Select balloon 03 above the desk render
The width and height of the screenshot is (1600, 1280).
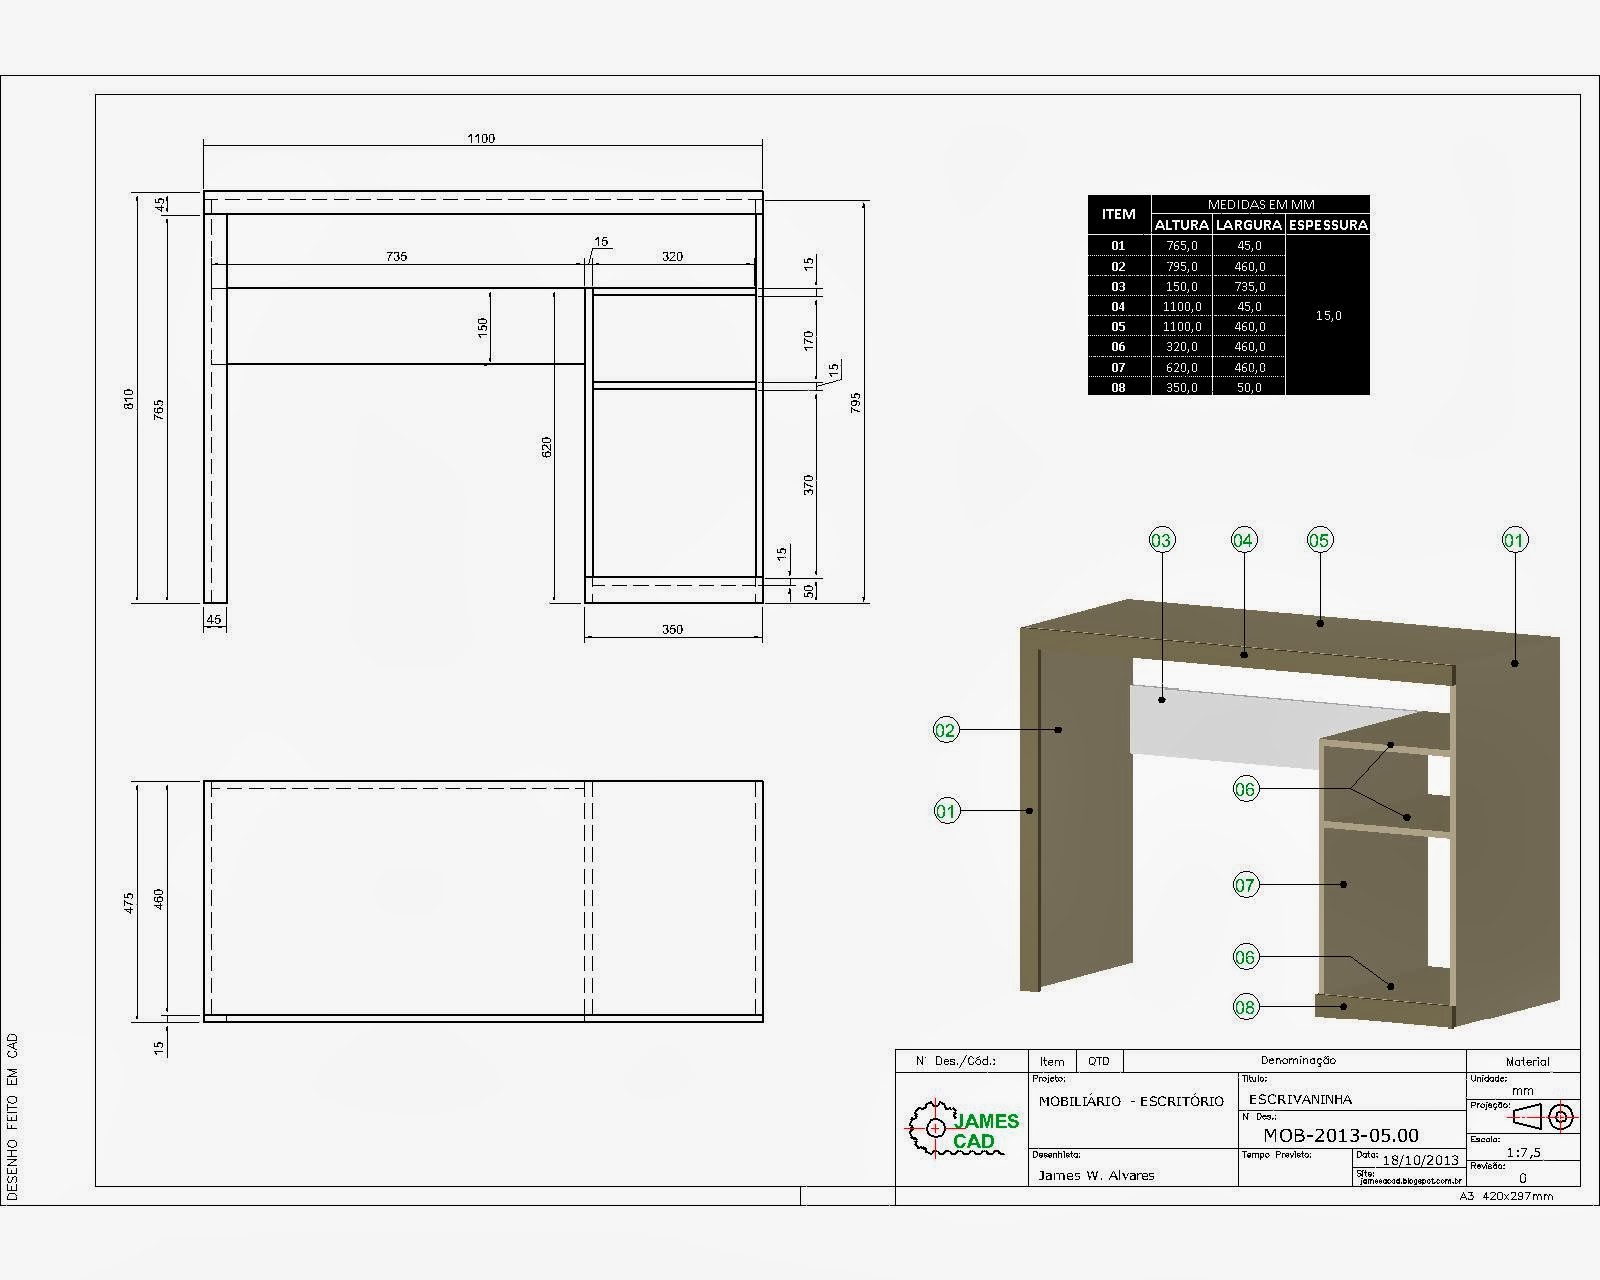tap(1160, 541)
